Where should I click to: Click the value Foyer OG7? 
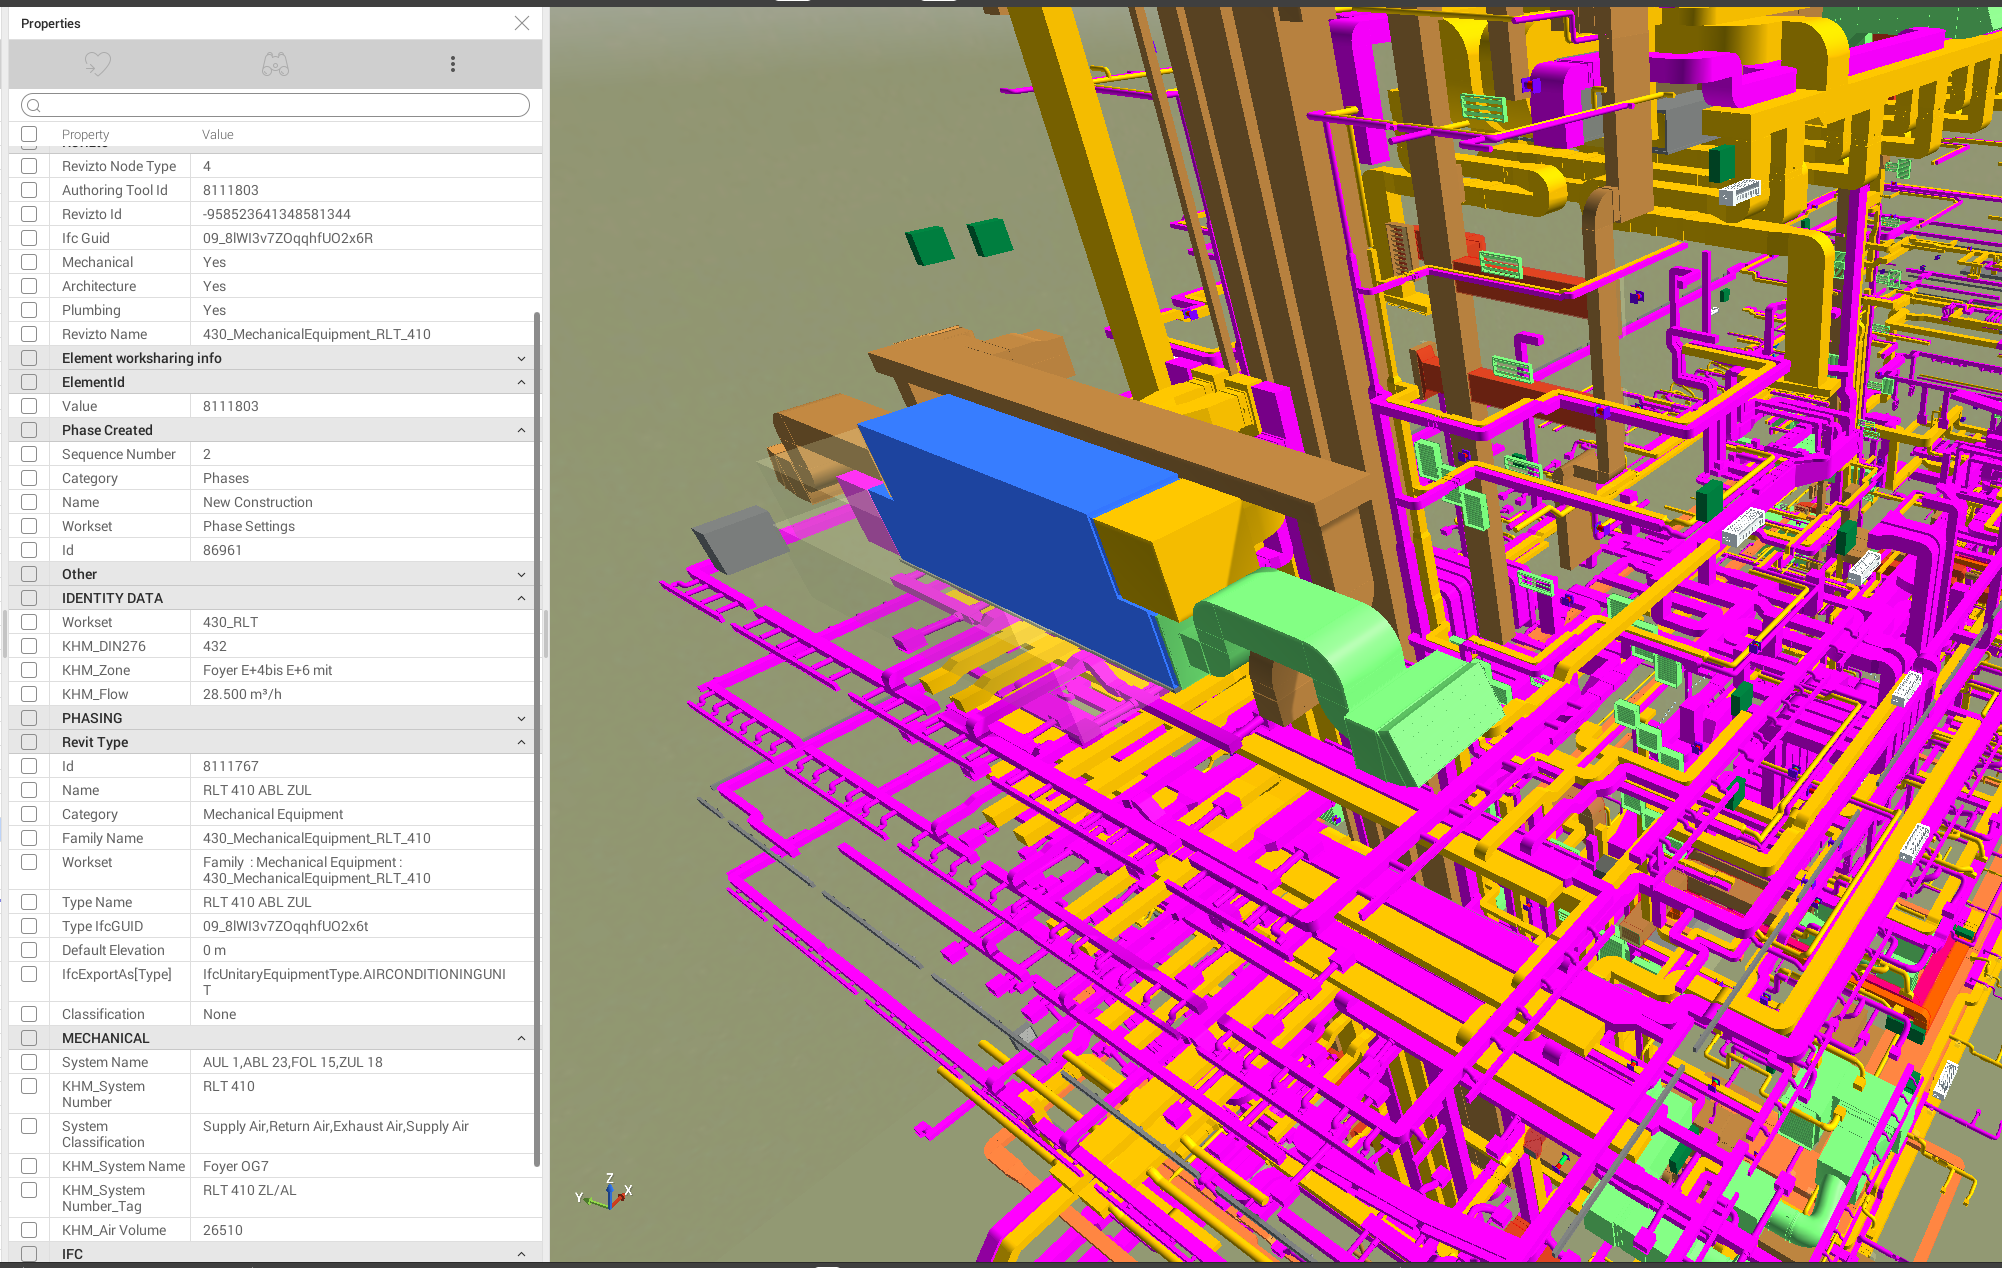236,1166
